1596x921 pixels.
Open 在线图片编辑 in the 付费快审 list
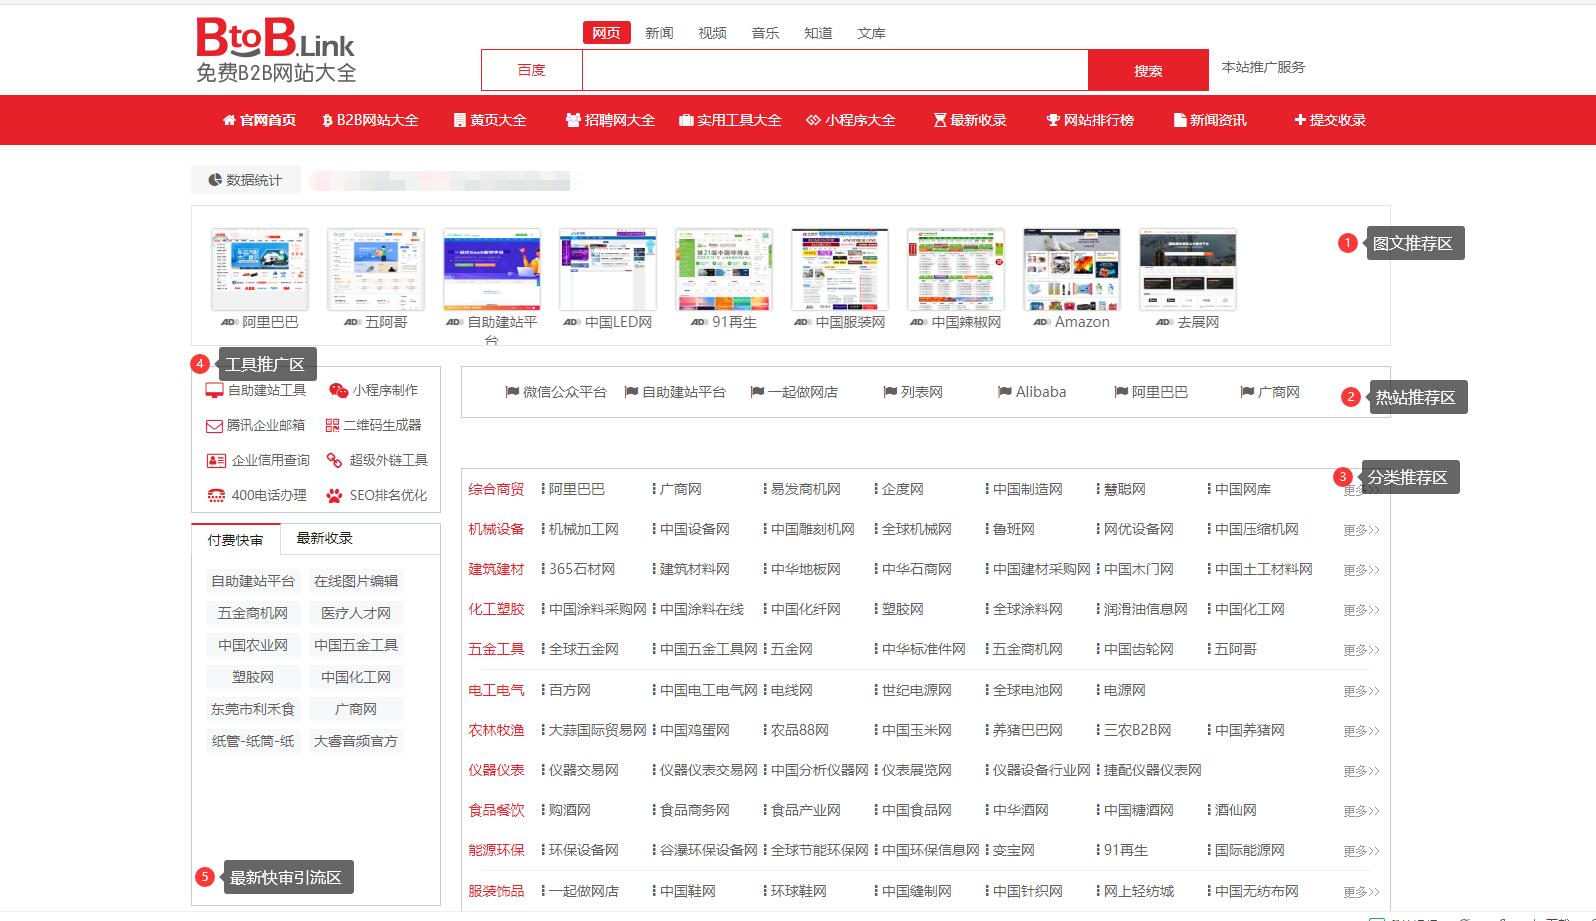click(x=356, y=581)
